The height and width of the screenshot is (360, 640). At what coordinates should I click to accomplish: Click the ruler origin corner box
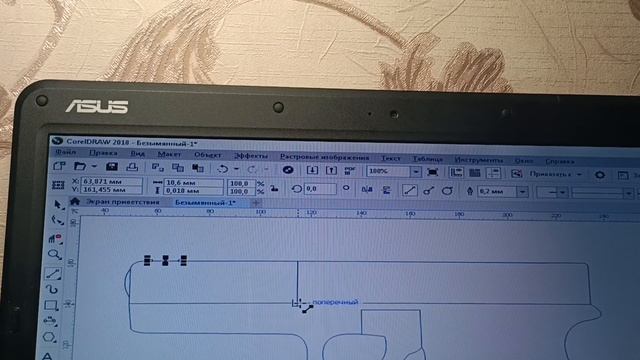point(74,211)
